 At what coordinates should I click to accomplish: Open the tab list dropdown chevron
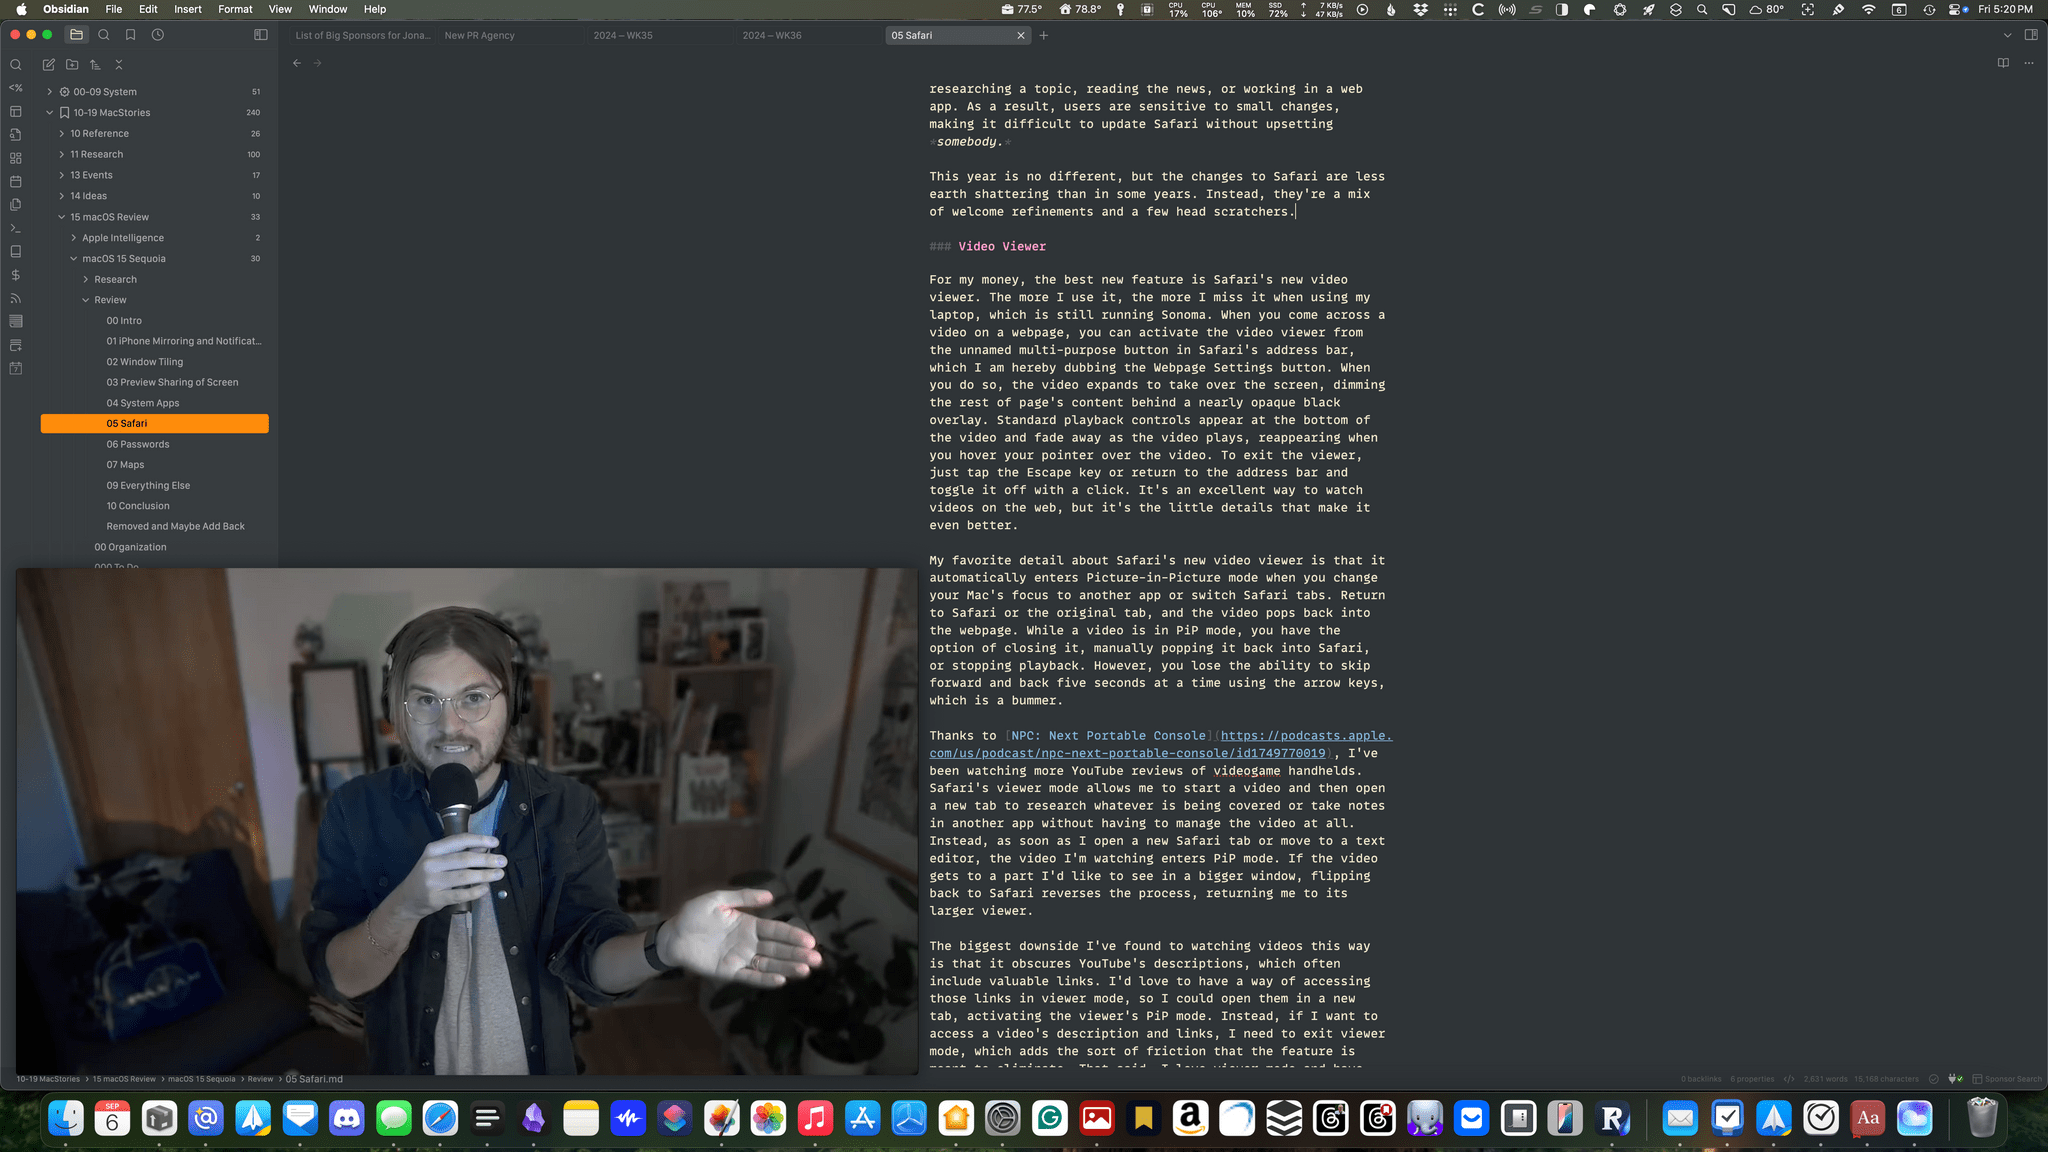click(x=2007, y=35)
